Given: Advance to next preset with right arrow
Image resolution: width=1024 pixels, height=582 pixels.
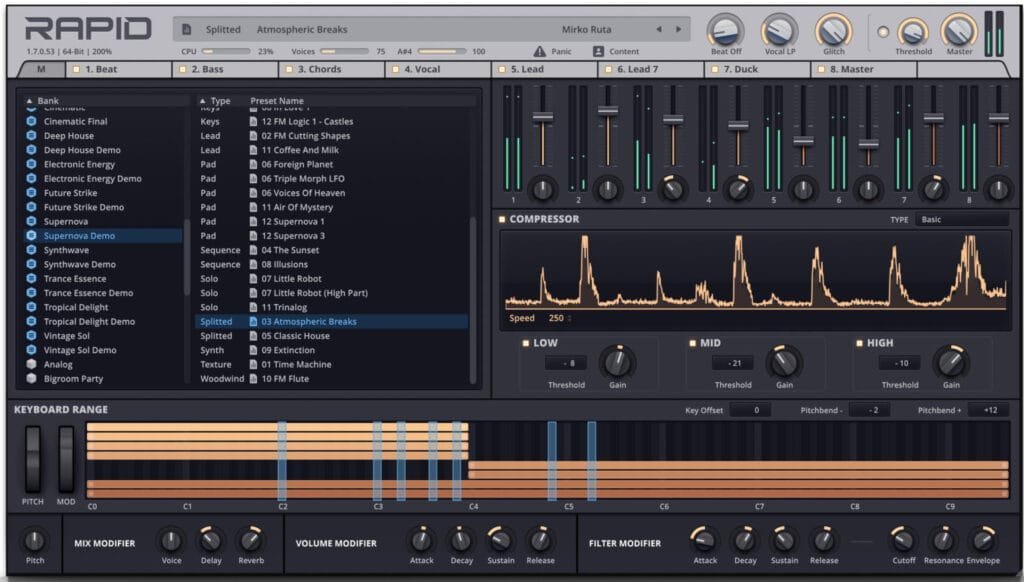Looking at the screenshot, I should coord(678,30).
